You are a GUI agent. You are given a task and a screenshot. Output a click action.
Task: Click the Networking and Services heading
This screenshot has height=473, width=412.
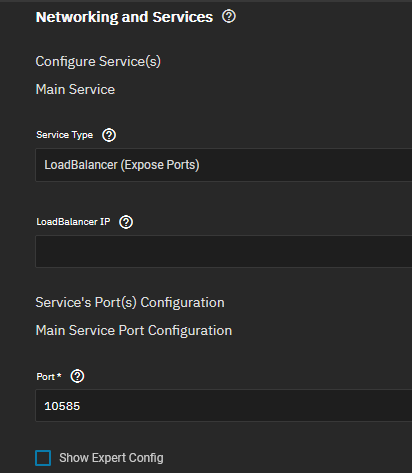click(124, 17)
